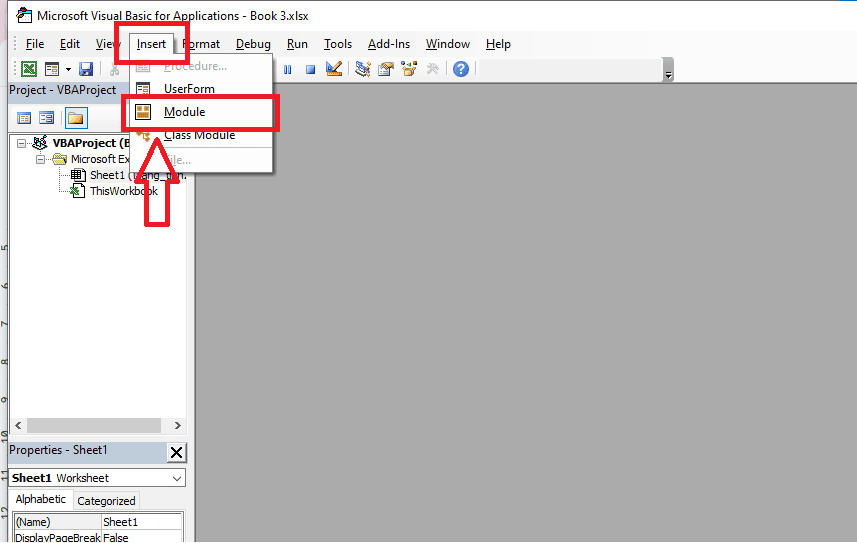The image size is (857, 543).
Task: Close the Properties - Sheet1 pane
Action: 176,453
